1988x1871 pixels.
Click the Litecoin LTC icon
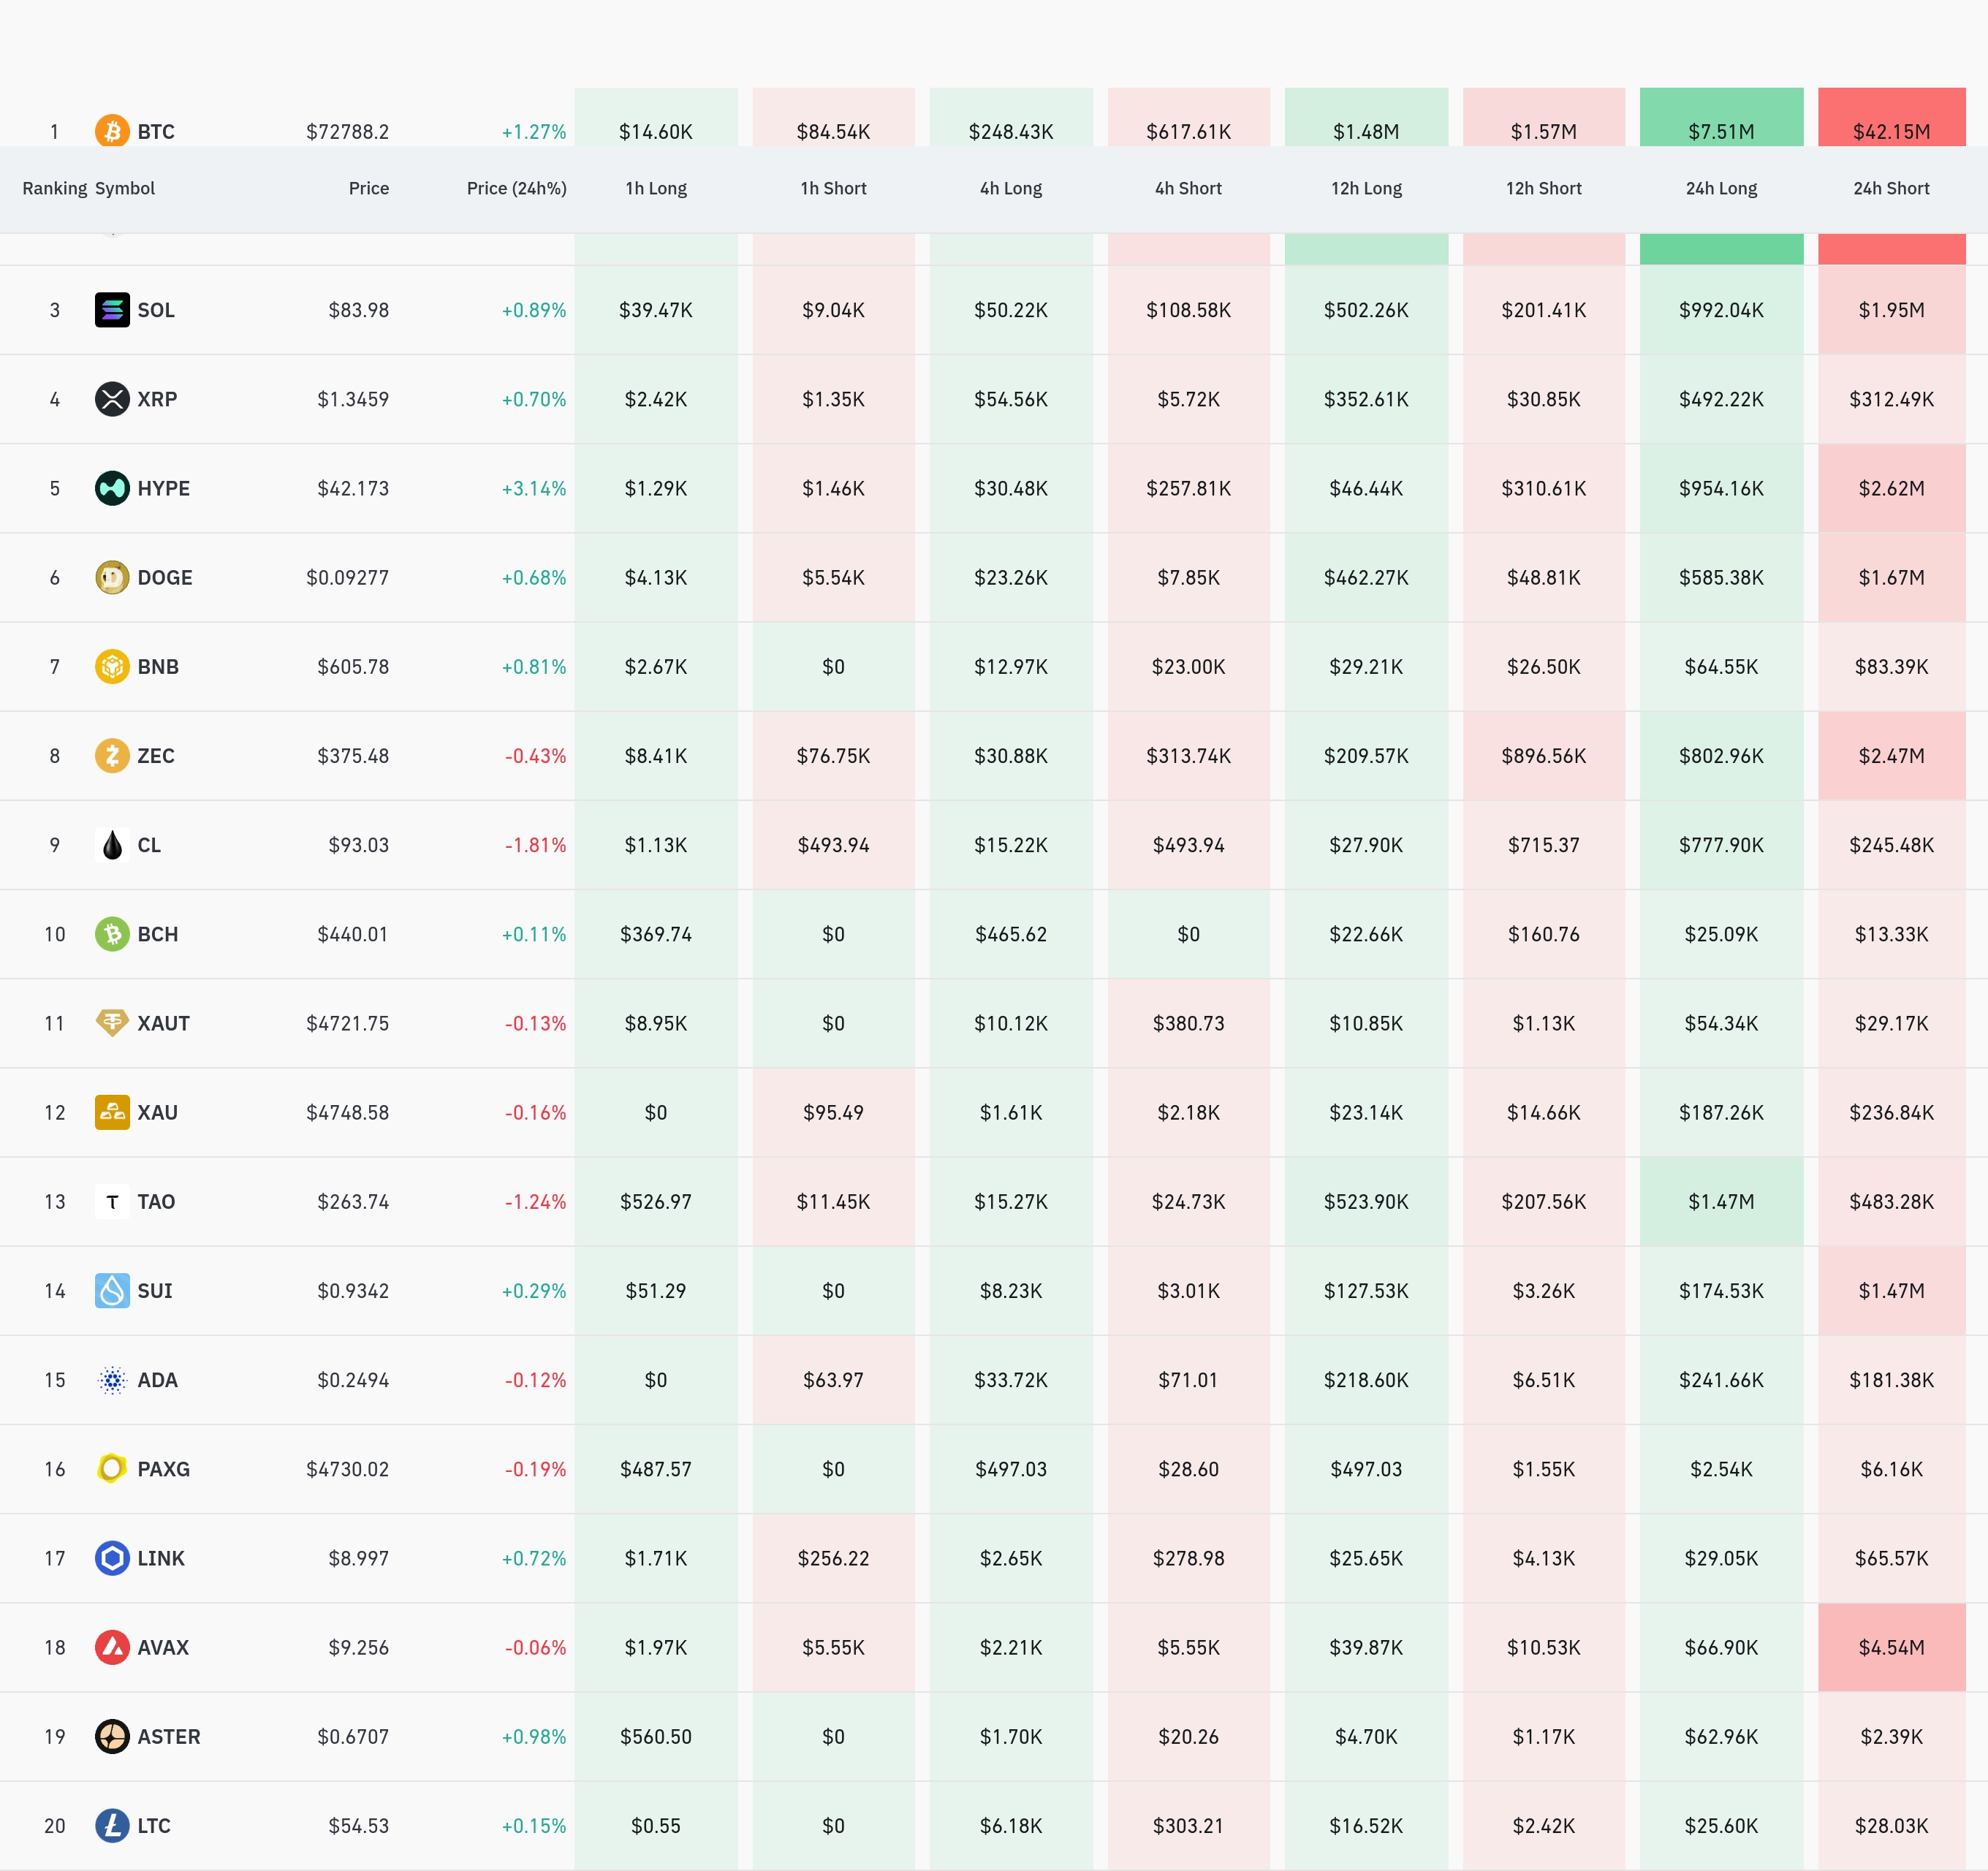[112, 1825]
